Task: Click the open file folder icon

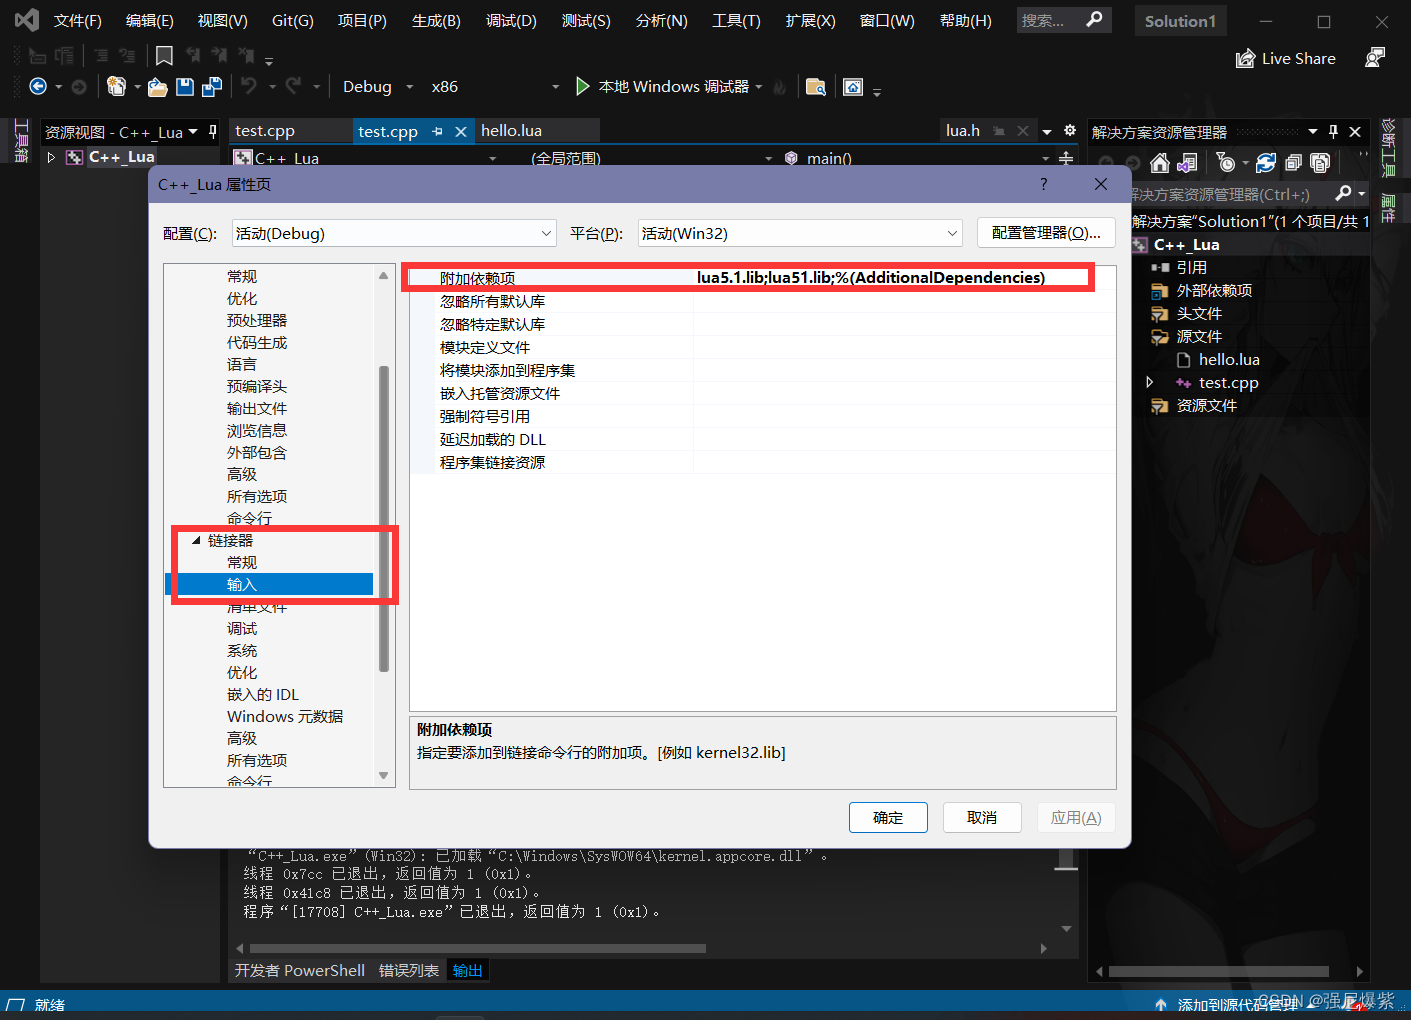Action: tap(158, 87)
